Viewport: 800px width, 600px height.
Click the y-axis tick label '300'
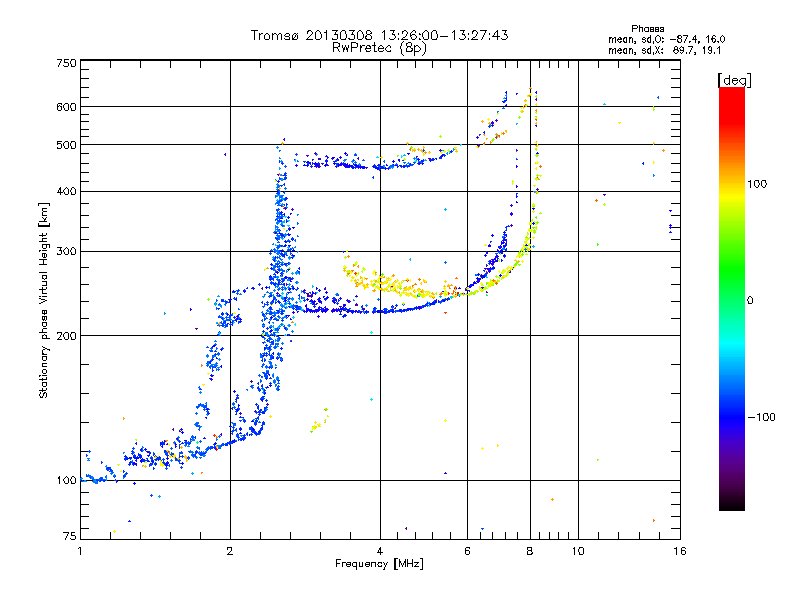(66, 252)
